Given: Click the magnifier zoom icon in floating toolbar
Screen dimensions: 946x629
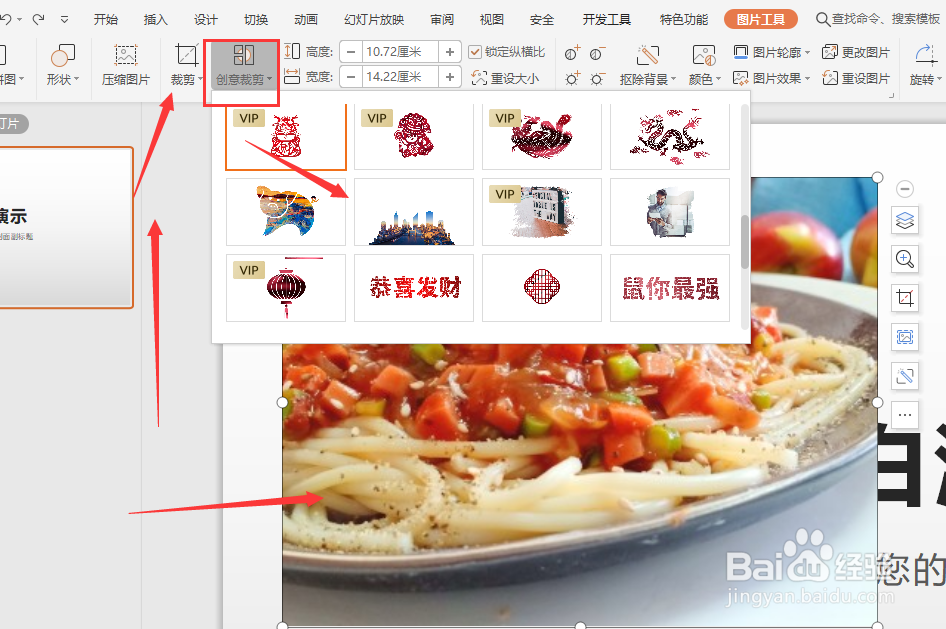Looking at the screenshot, I should pos(904,259).
